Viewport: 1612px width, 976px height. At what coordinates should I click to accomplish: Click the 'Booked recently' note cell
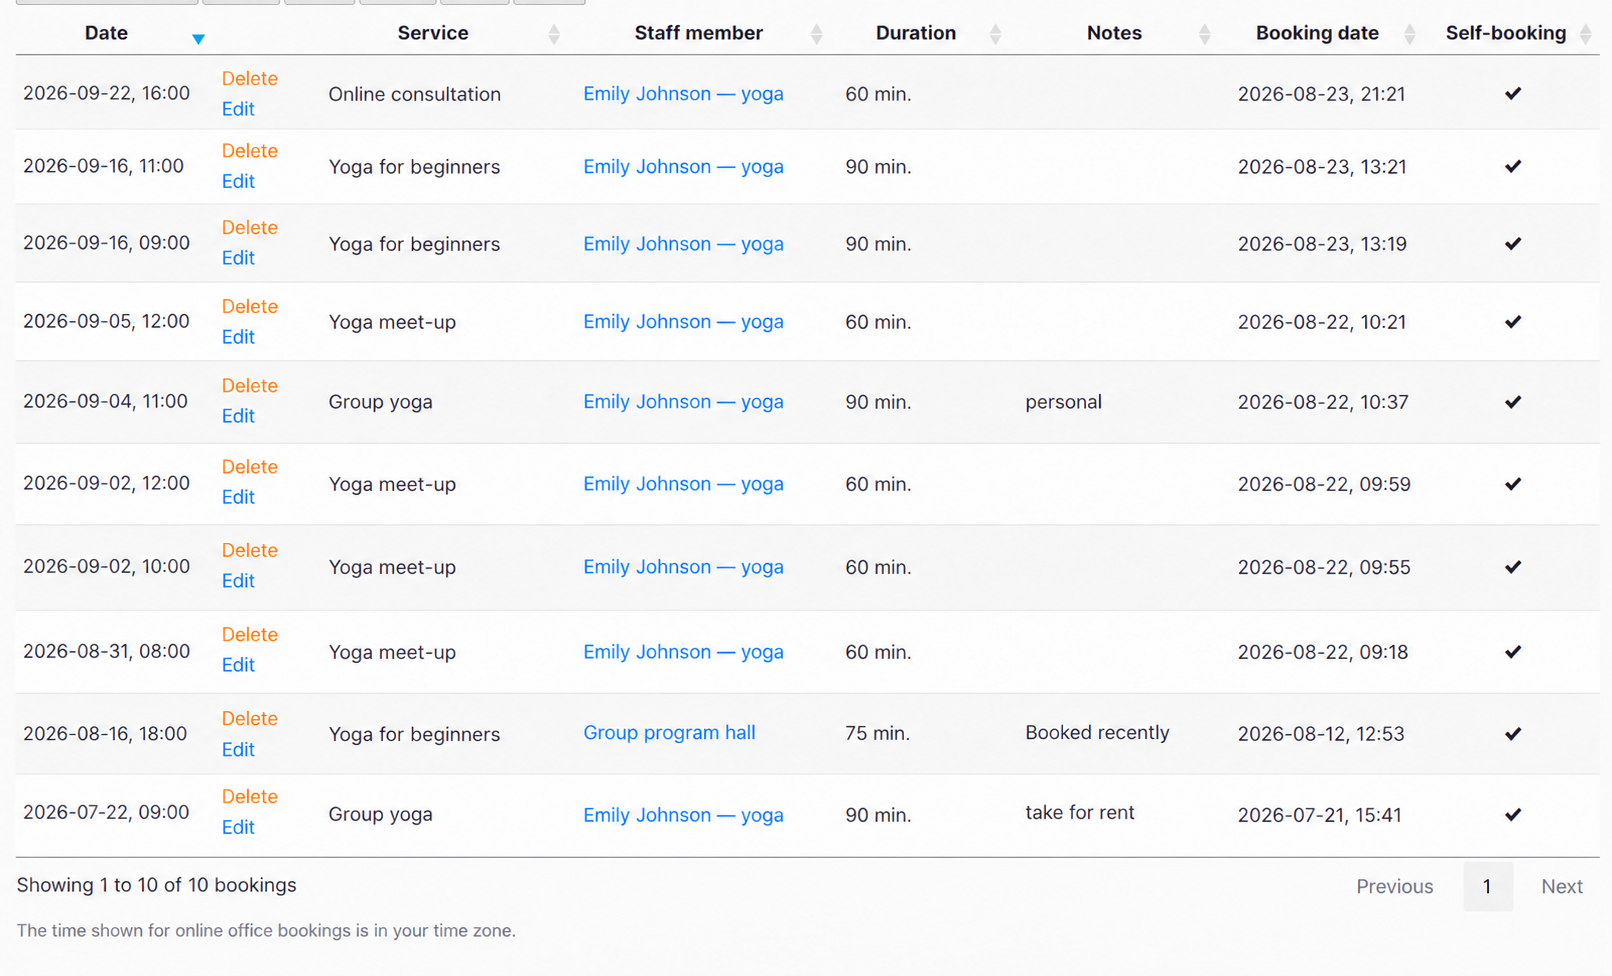click(1097, 733)
